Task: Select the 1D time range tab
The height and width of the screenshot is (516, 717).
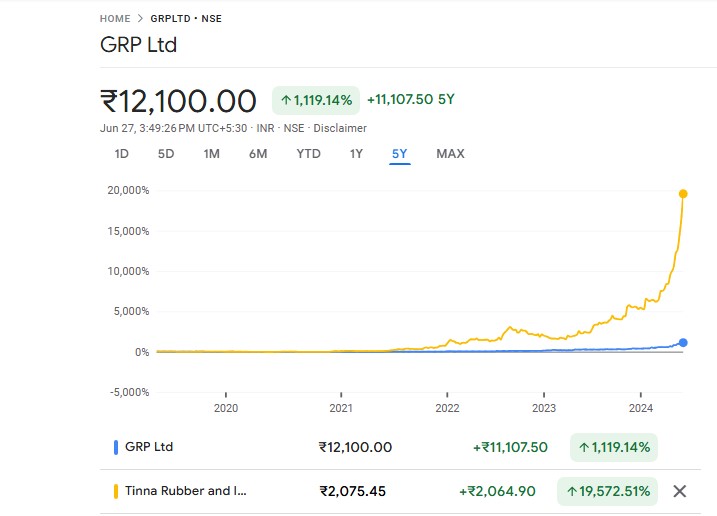Action: coord(122,154)
